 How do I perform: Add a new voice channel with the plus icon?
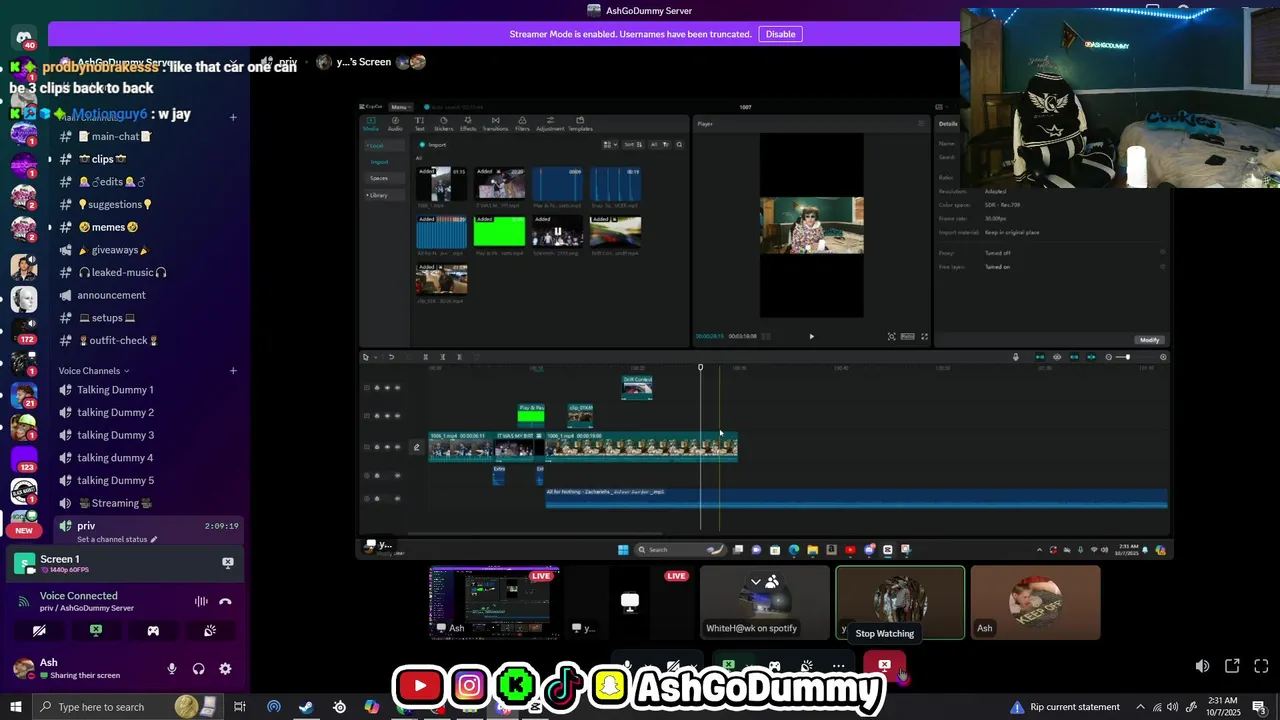pos(233,371)
